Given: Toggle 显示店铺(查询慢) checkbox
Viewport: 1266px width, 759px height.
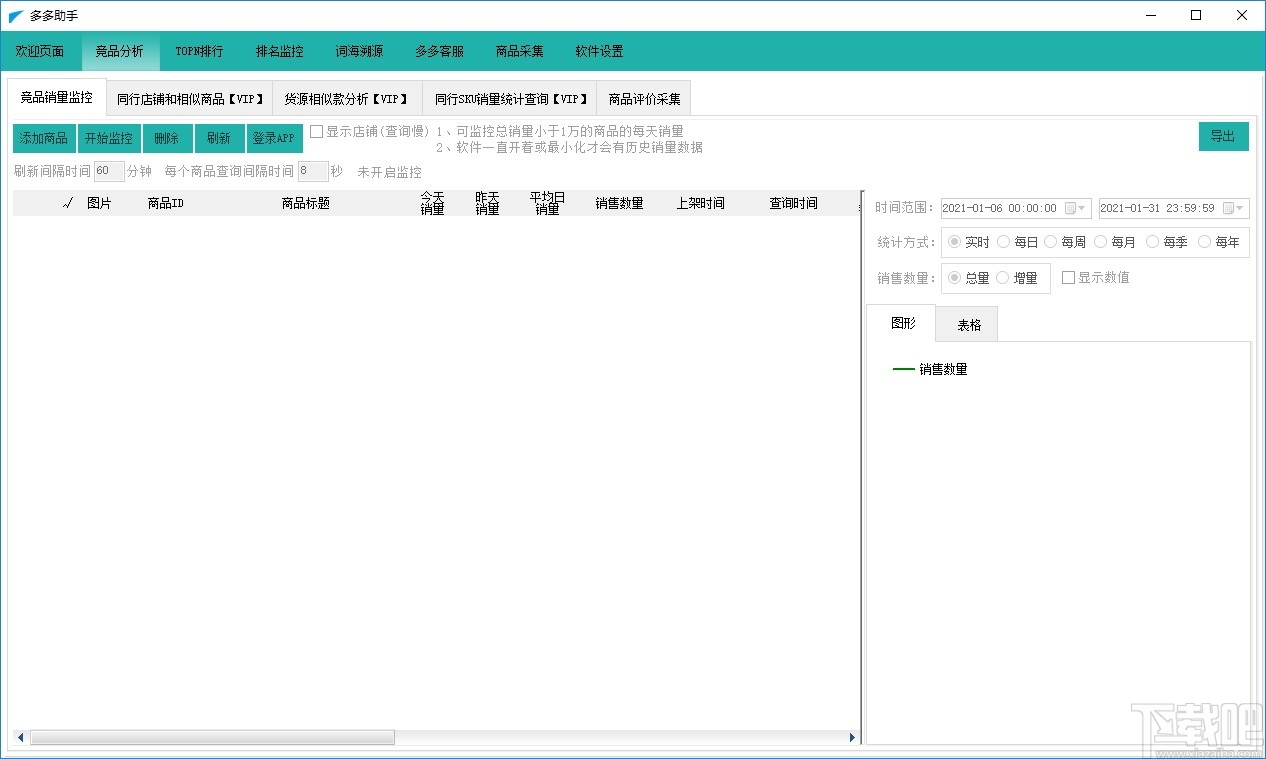Looking at the screenshot, I should [317, 131].
